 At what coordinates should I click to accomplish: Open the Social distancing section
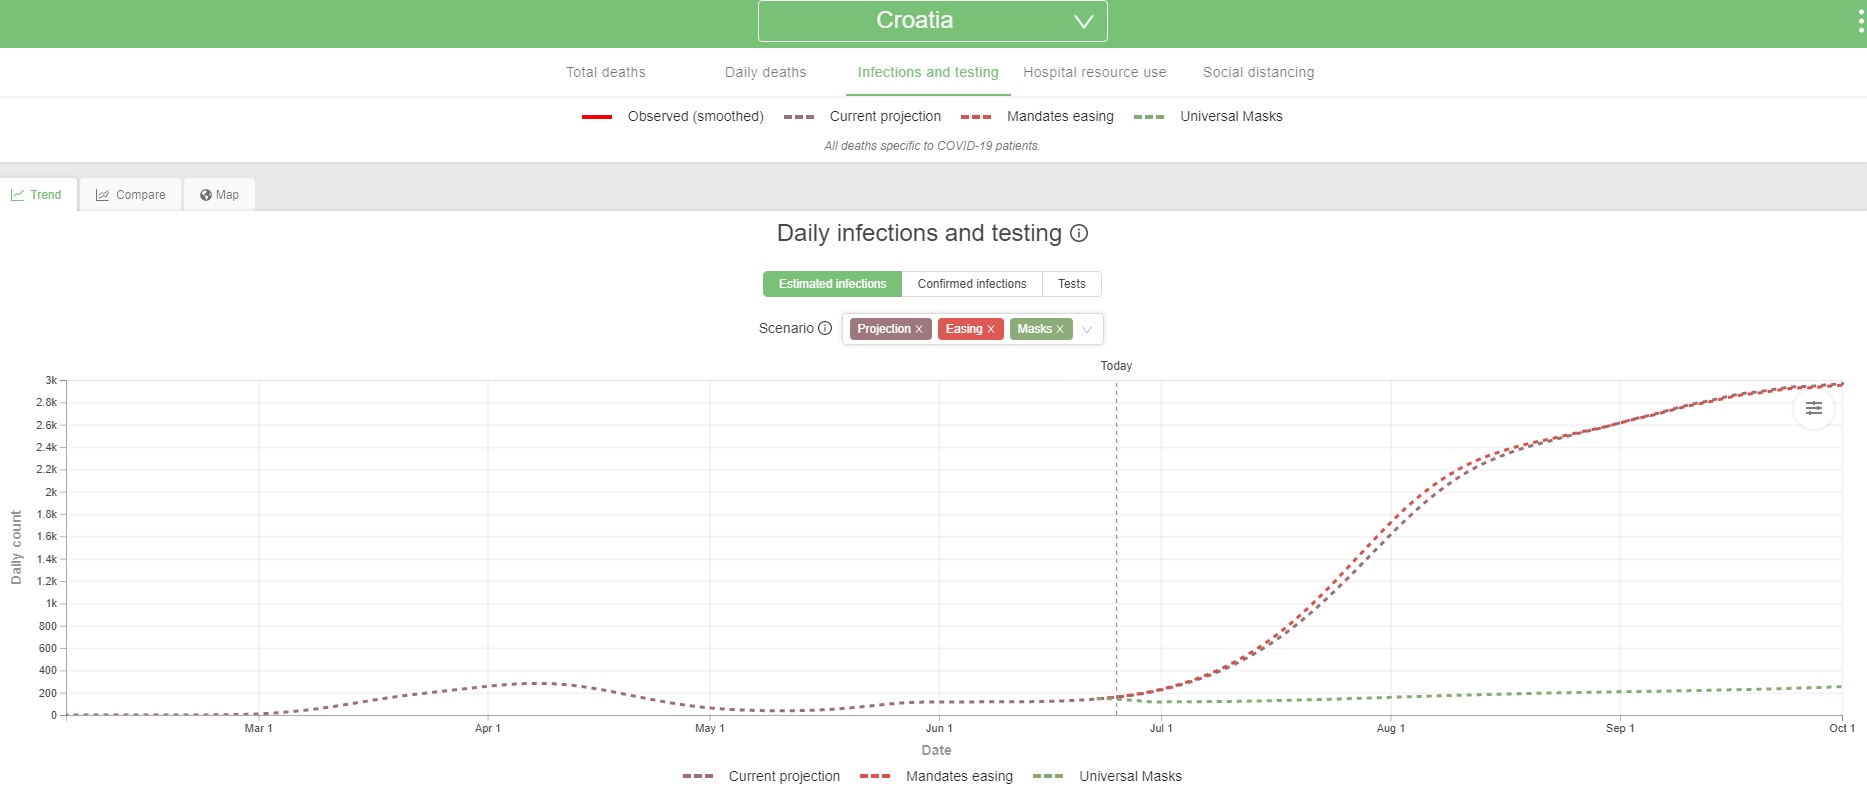pos(1258,72)
